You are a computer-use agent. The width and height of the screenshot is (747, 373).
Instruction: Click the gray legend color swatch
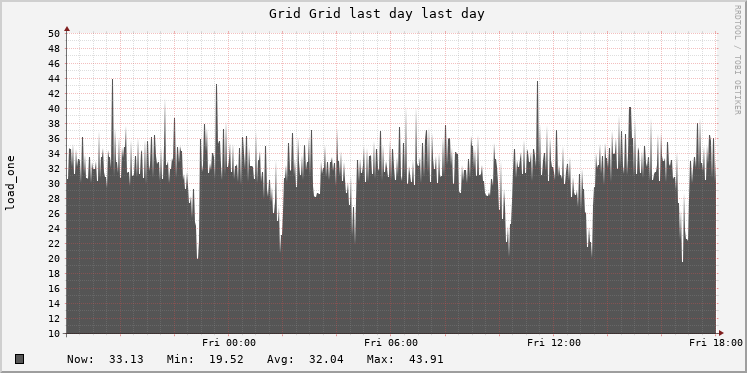click(x=20, y=359)
